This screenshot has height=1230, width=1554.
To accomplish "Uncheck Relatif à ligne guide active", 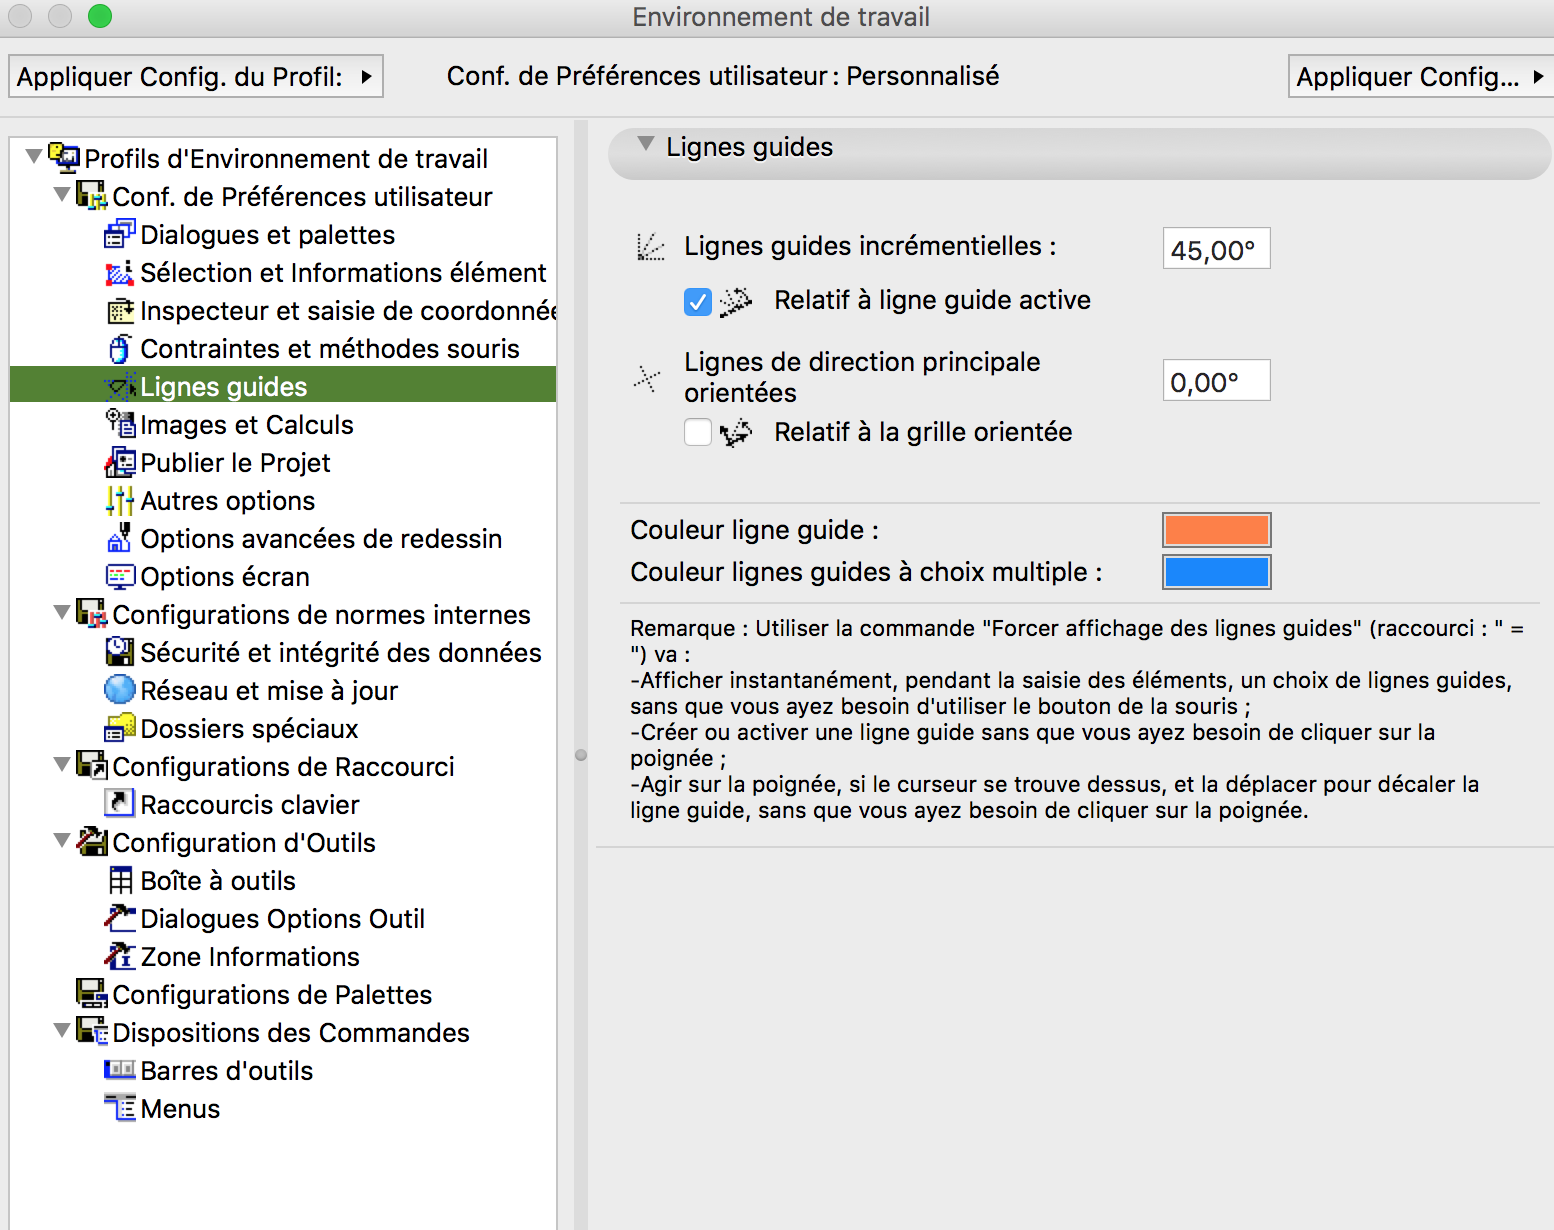I will (x=697, y=301).
